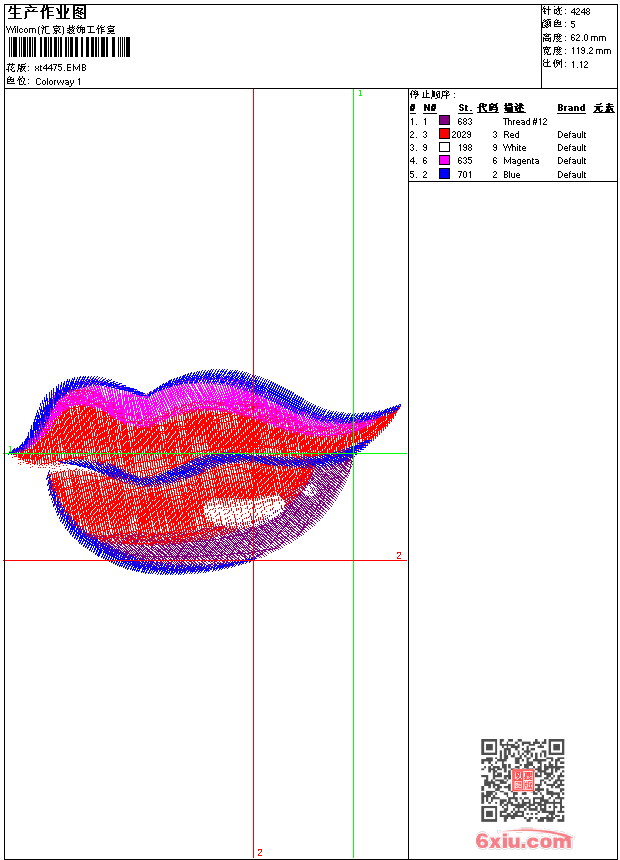Viewport: 620px width, 860px height.
Task: Click the '停止顺序' stop sequence heading
Action: click(x=432, y=95)
